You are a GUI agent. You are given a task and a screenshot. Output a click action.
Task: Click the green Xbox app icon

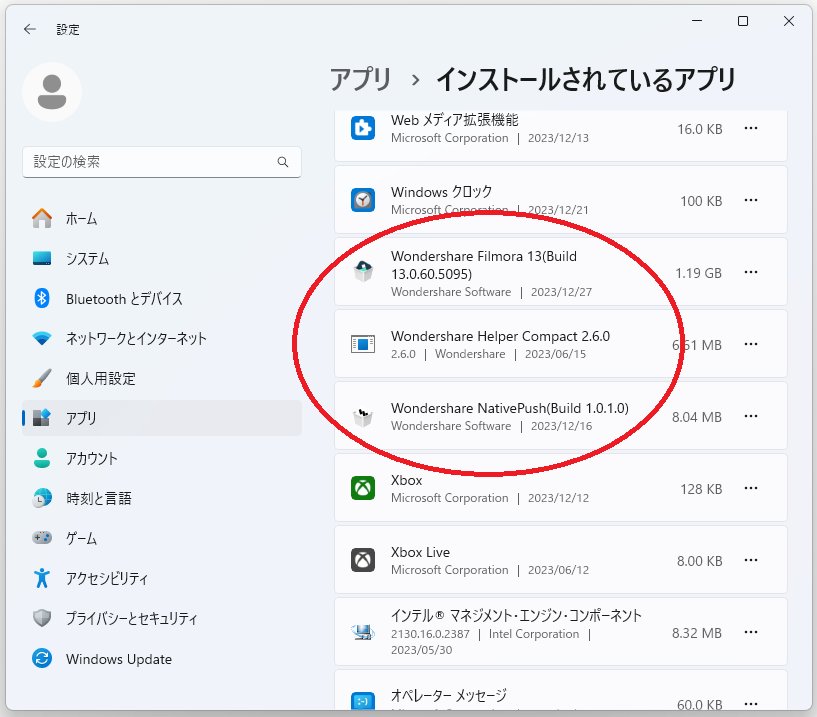pos(363,488)
